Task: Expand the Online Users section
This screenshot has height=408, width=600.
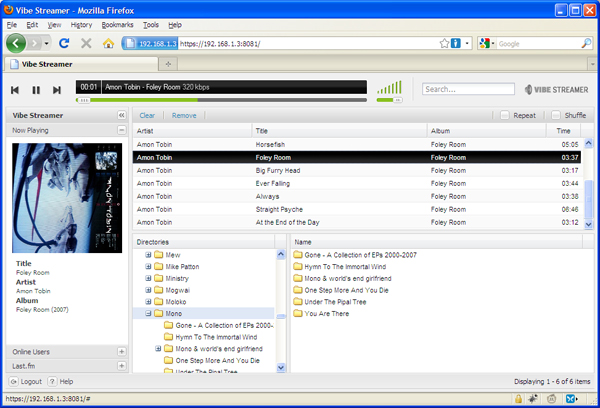Action: click(121, 351)
